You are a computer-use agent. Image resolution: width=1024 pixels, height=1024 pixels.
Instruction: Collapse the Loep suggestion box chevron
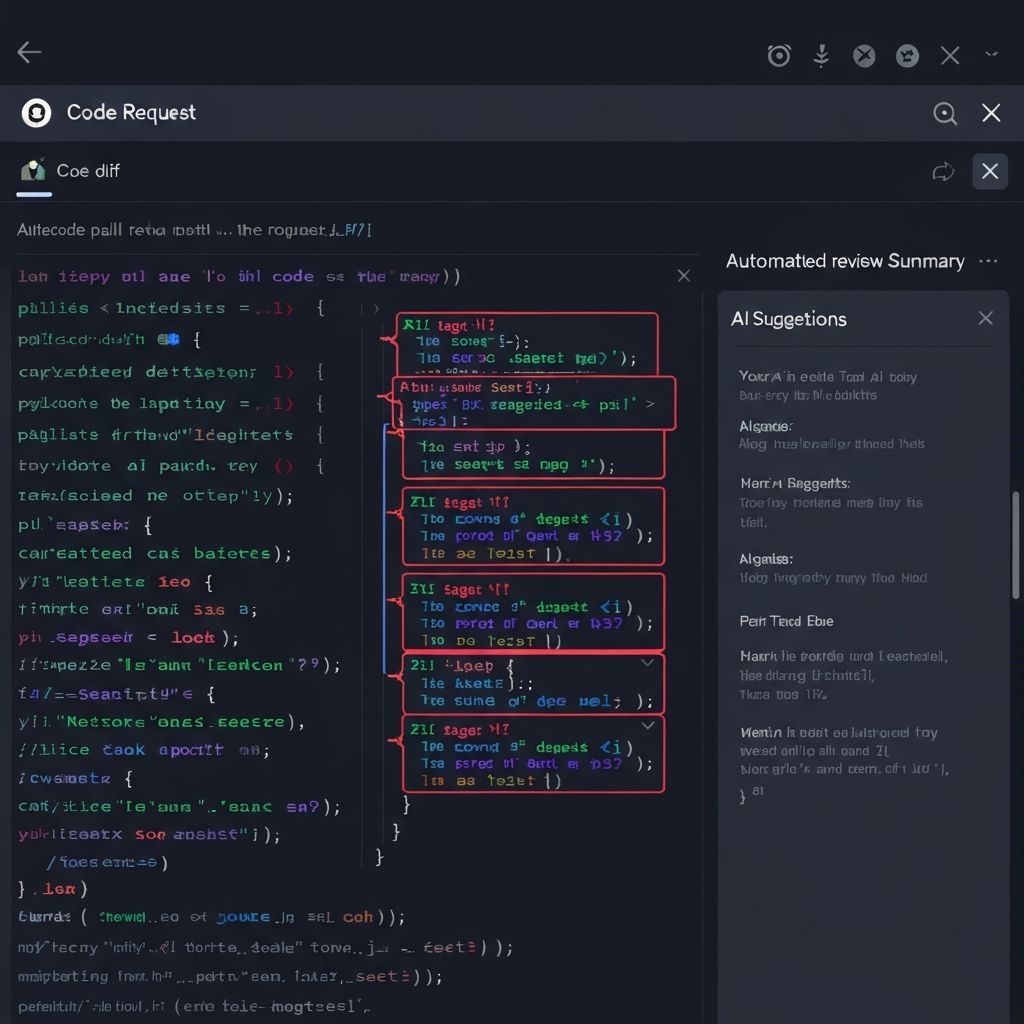pos(647,662)
